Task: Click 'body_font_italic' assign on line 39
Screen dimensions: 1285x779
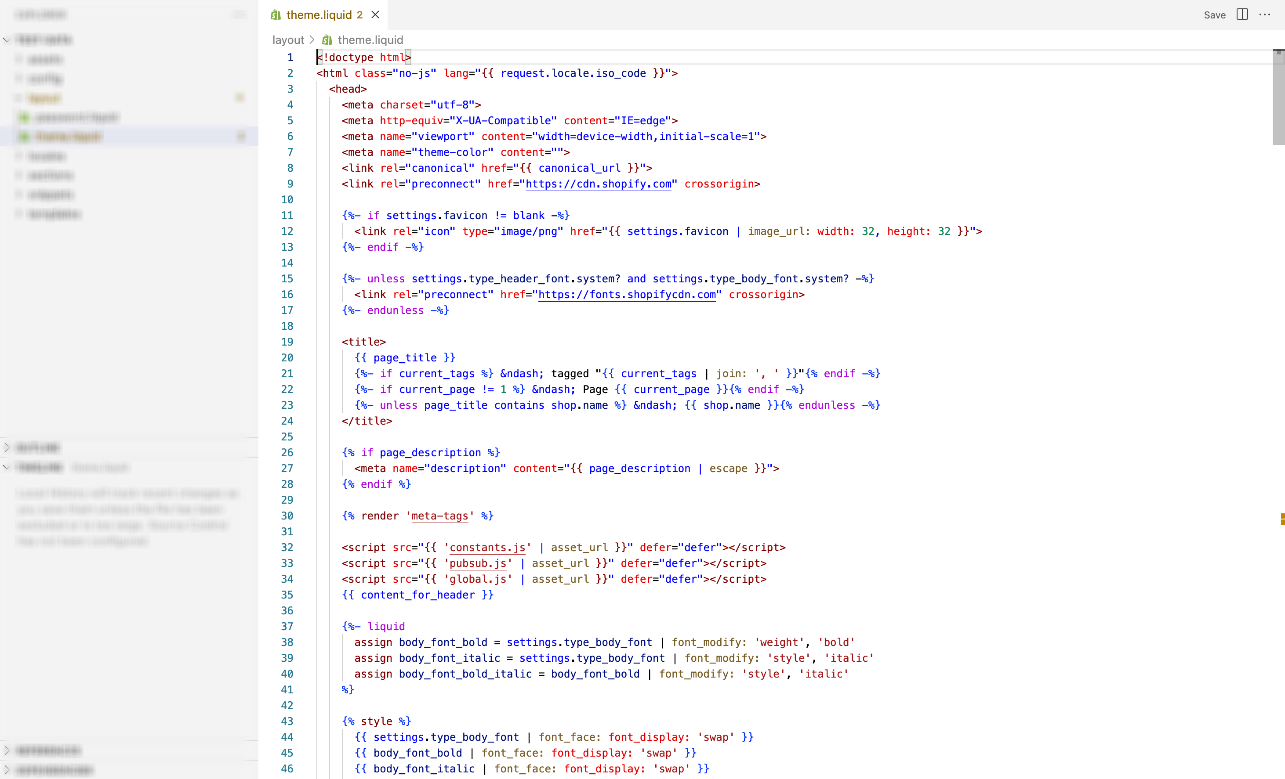Action: tap(449, 659)
